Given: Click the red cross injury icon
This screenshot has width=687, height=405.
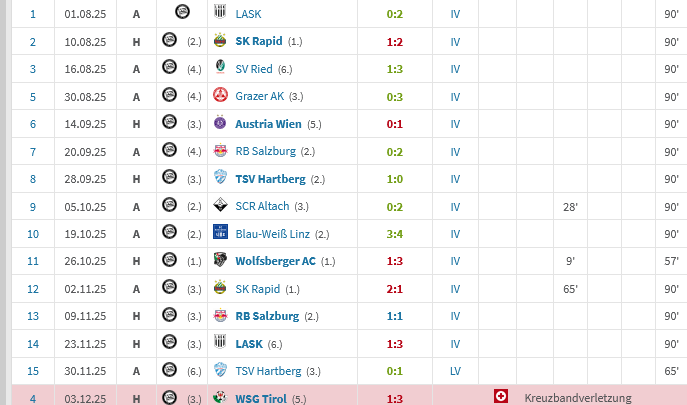Looking at the screenshot, I should click(500, 397).
